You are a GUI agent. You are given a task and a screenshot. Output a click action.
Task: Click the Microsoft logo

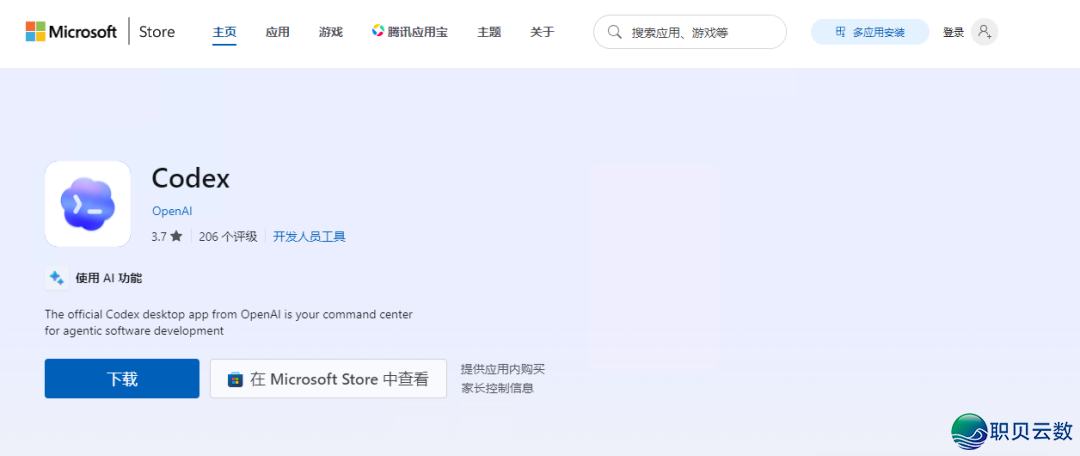pos(71,32)
